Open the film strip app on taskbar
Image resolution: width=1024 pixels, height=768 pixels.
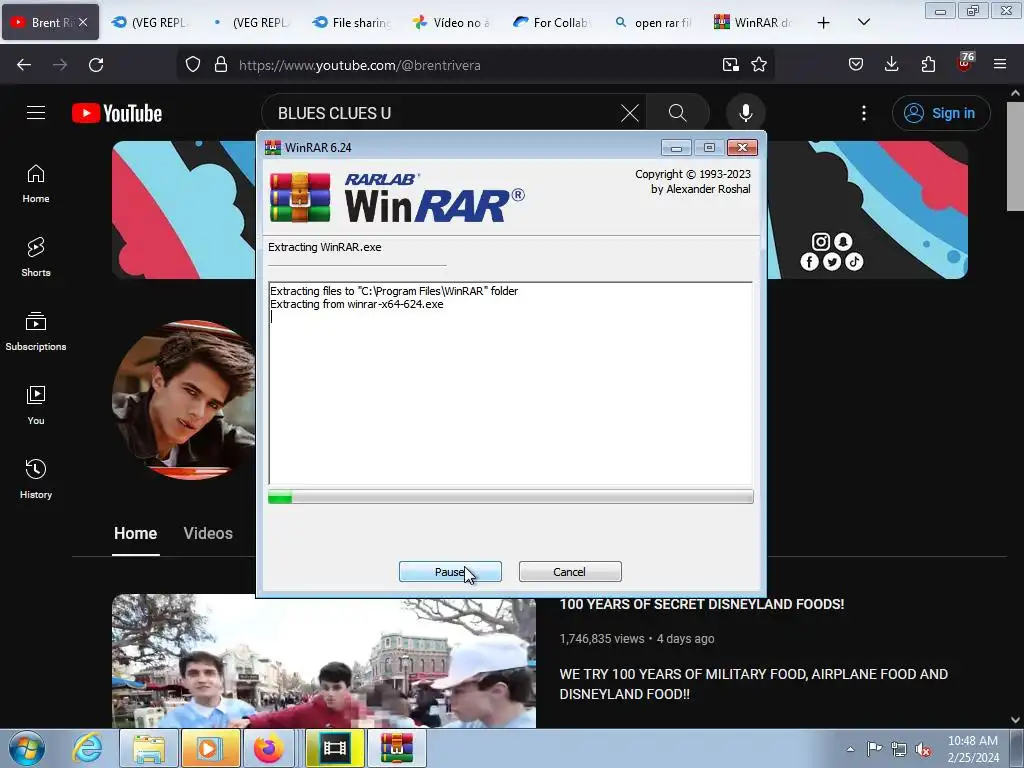click(335, 748)
